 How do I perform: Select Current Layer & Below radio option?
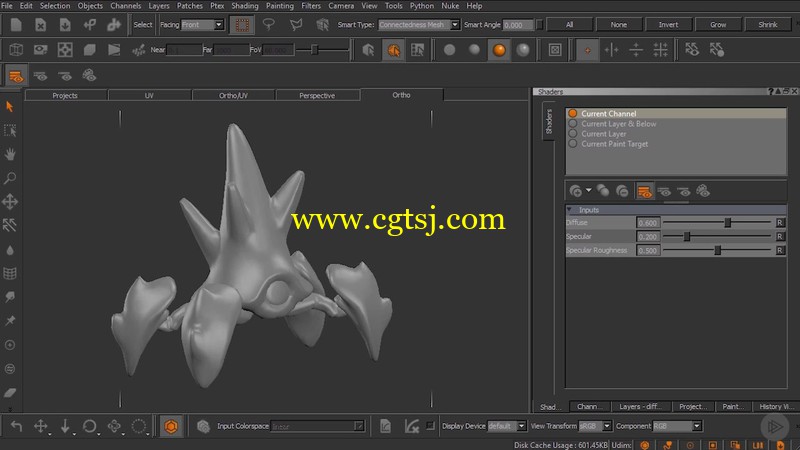[x=573, y=123]
